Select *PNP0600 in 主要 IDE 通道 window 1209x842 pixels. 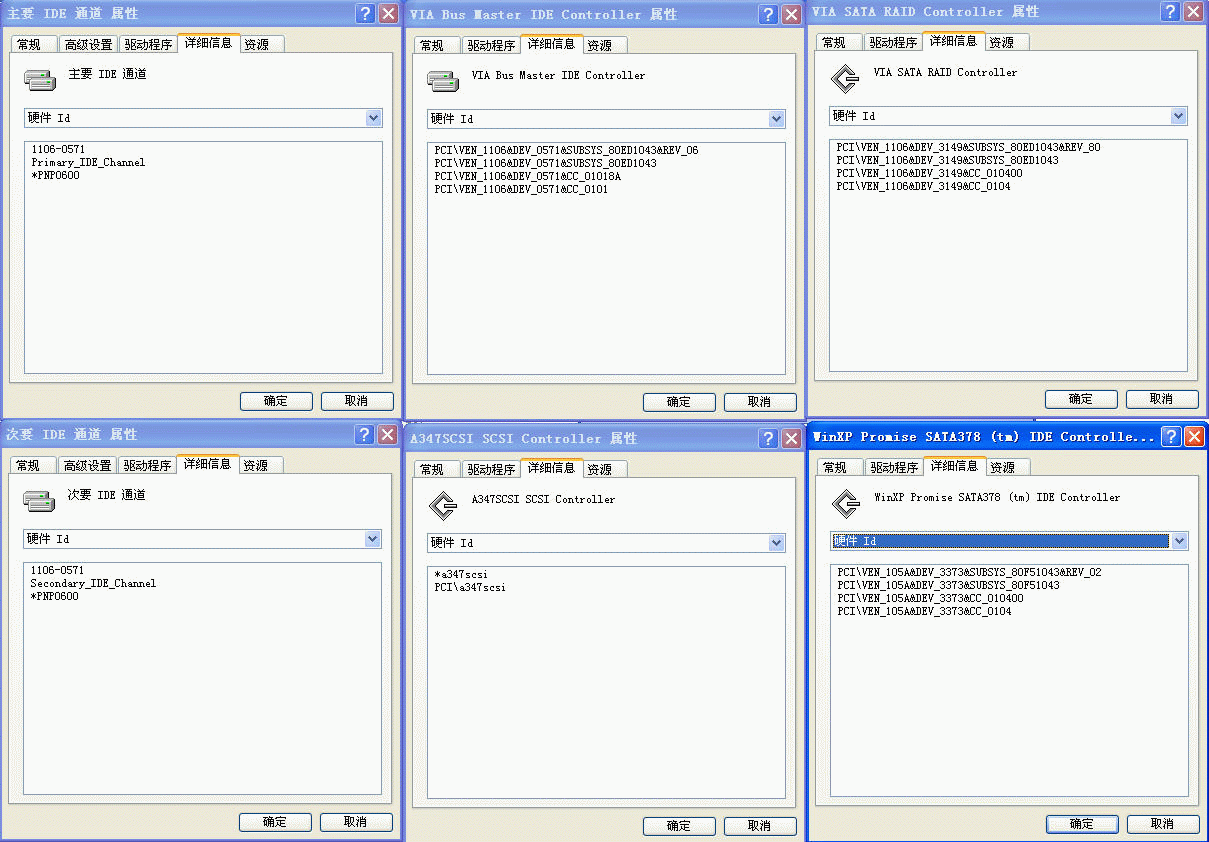[x=55, y=176]
